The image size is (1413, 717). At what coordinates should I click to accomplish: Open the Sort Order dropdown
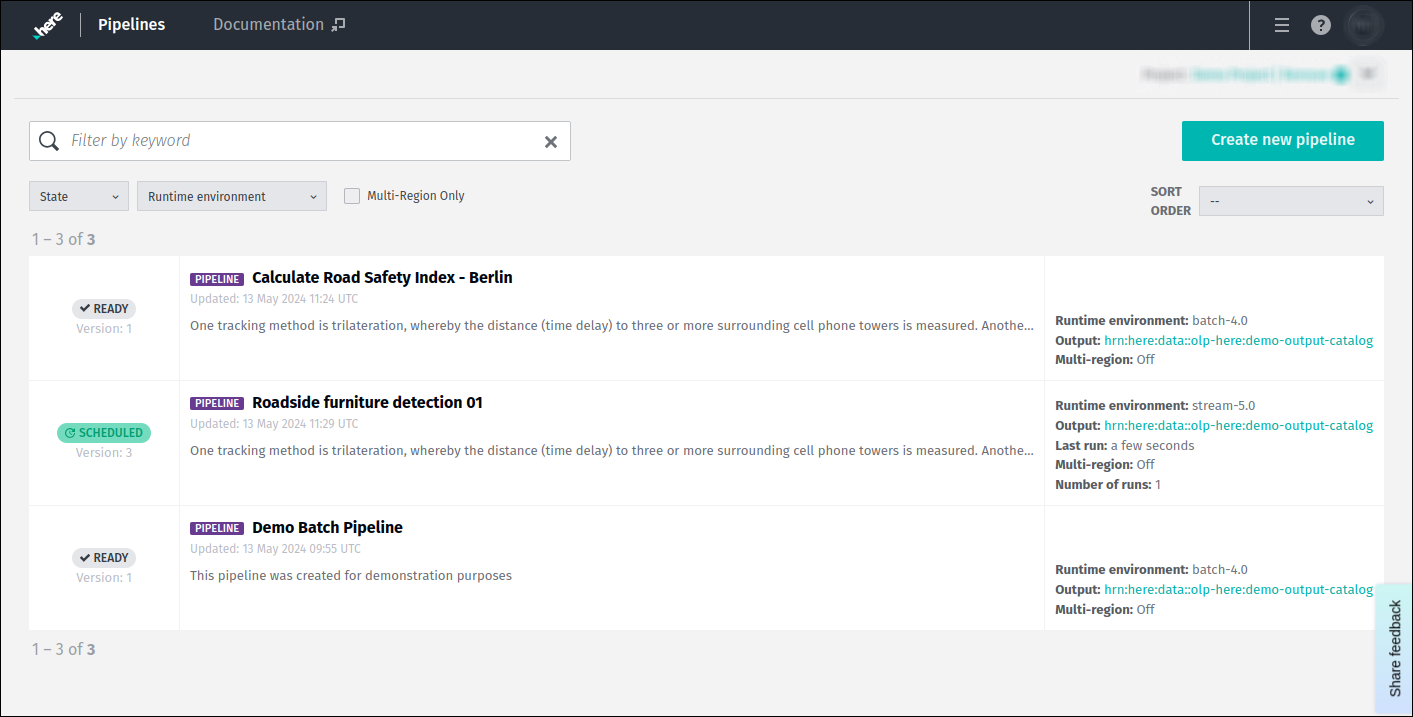click(1290, 201)
